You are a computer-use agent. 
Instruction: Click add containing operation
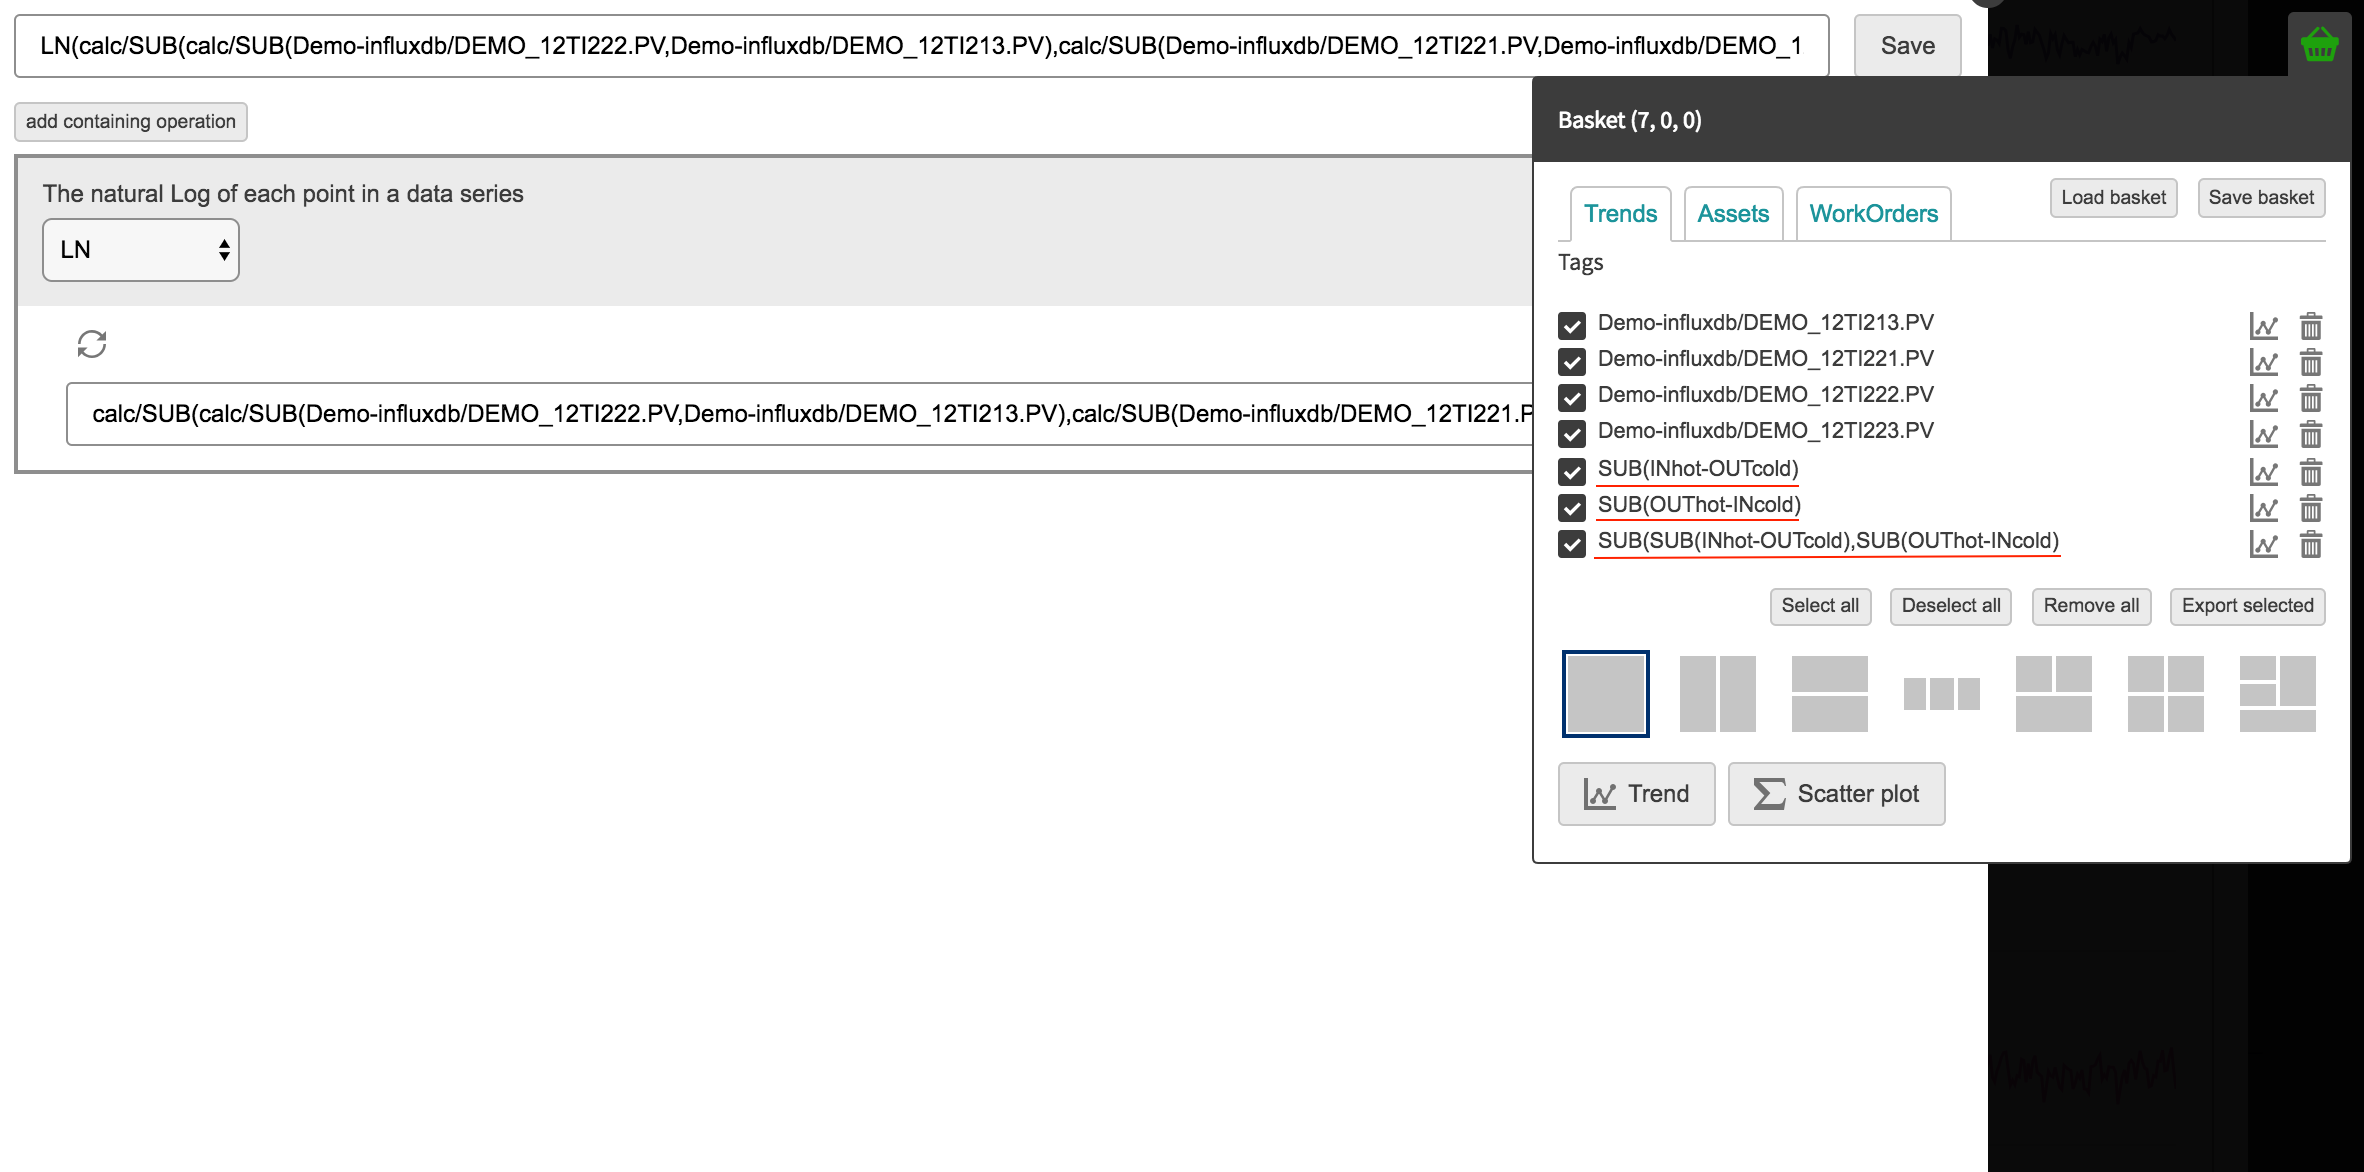(x=131, y=122)
